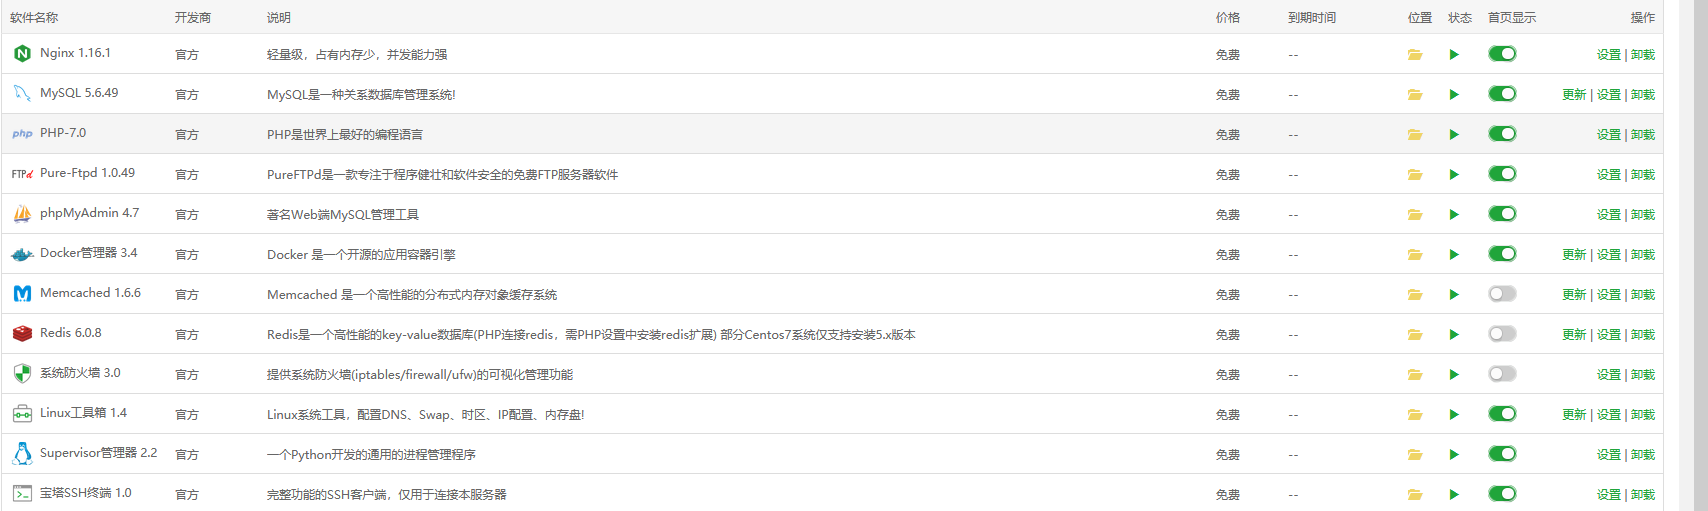Click the 系统防火墙 shield icon
Screen dimensions: 1708x511
[22, 373]
